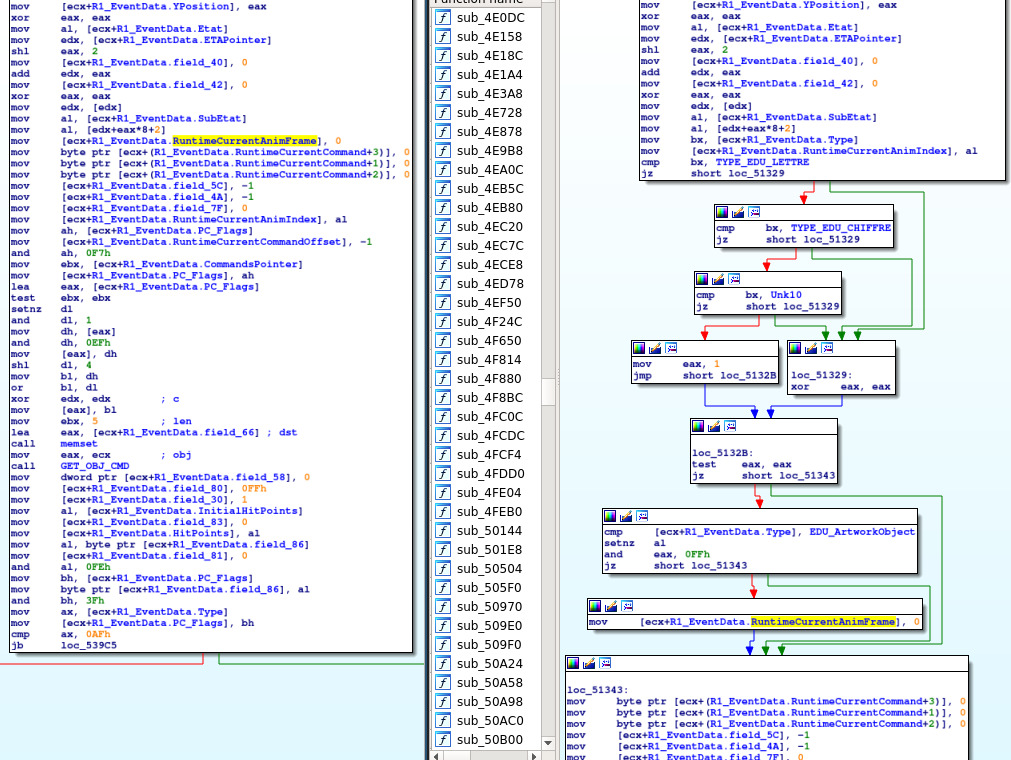
Task: Select sub_50970 in the functions list
Action: click(x=489, y=607)
